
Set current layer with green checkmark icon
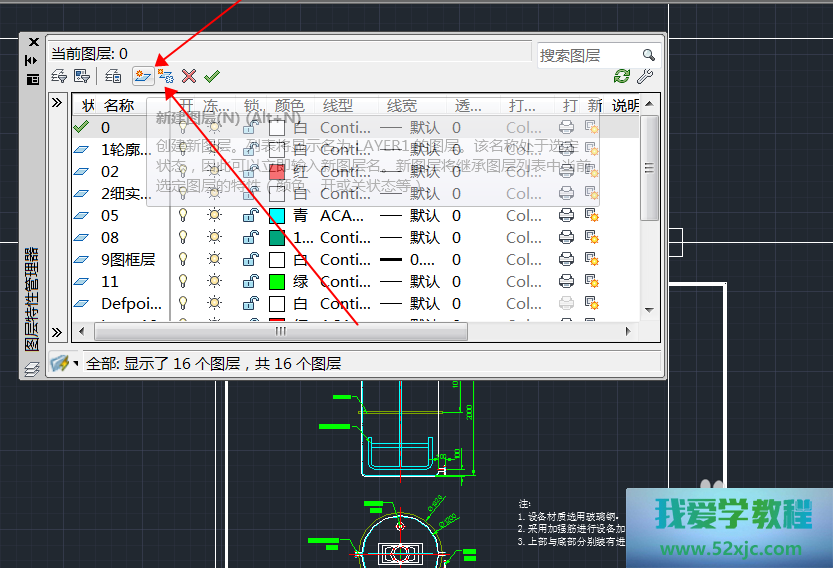[212, 76]
